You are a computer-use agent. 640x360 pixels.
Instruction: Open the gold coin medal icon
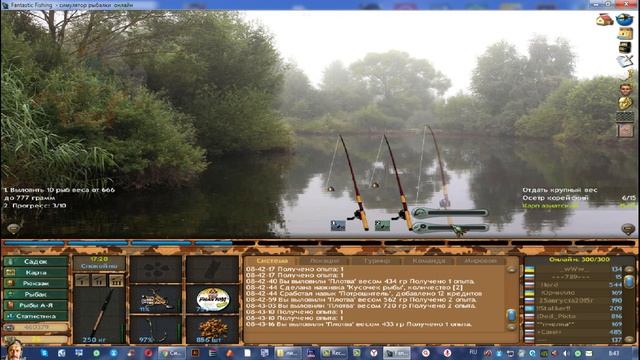click(625, 103)
